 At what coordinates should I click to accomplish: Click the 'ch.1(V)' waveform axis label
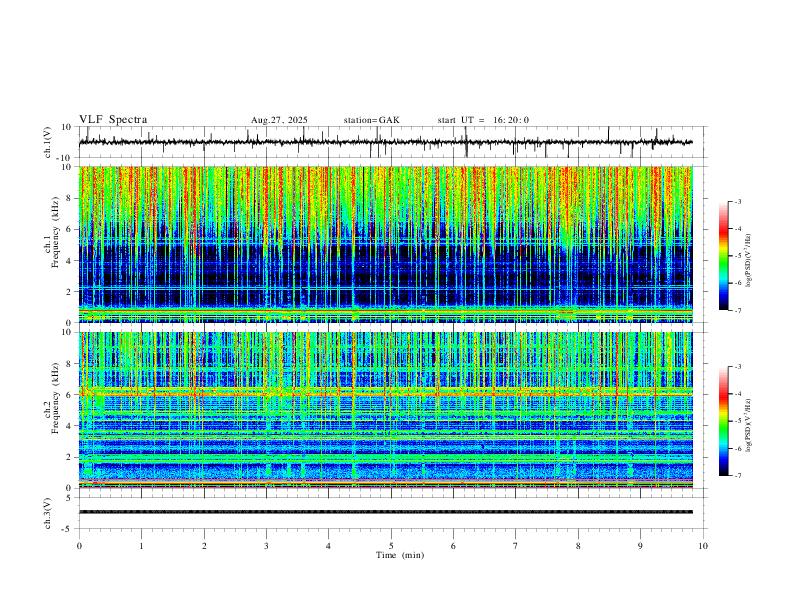[48, 142]
